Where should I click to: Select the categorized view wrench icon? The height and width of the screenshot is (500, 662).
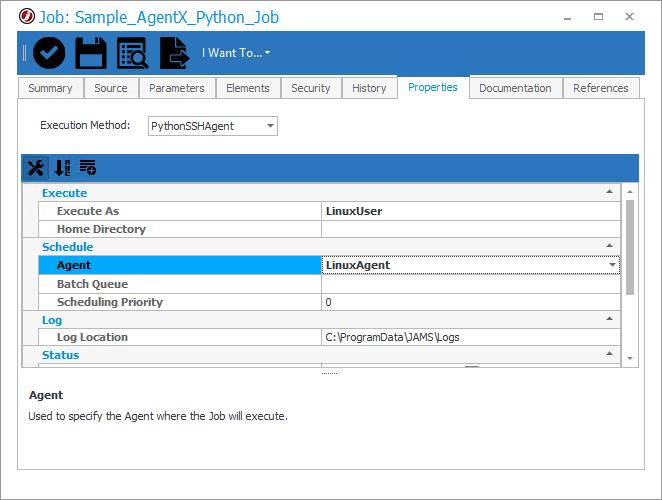pos(36,168)
